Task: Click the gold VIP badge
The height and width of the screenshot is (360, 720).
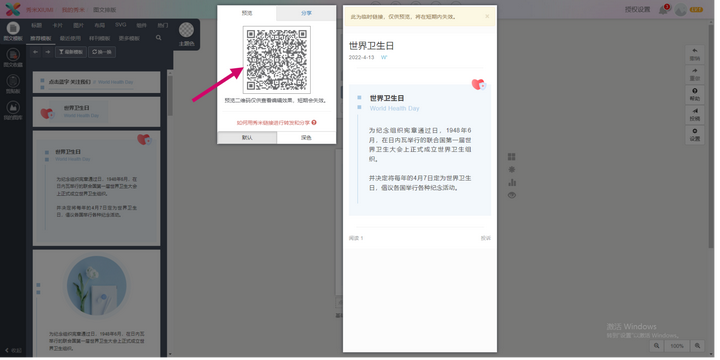Action: pyautogui.click(x=696, y=9)
